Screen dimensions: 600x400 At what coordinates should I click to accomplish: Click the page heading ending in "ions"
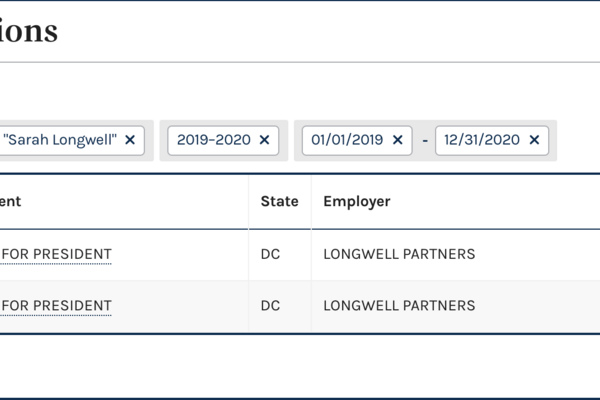tap(29, 31)
